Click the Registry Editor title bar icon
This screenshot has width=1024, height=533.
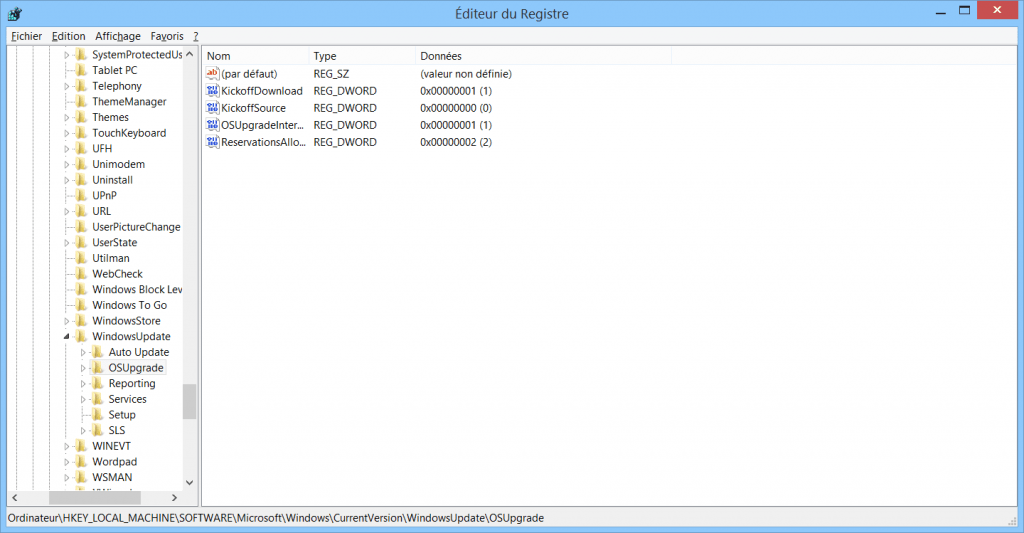(15, 13)
